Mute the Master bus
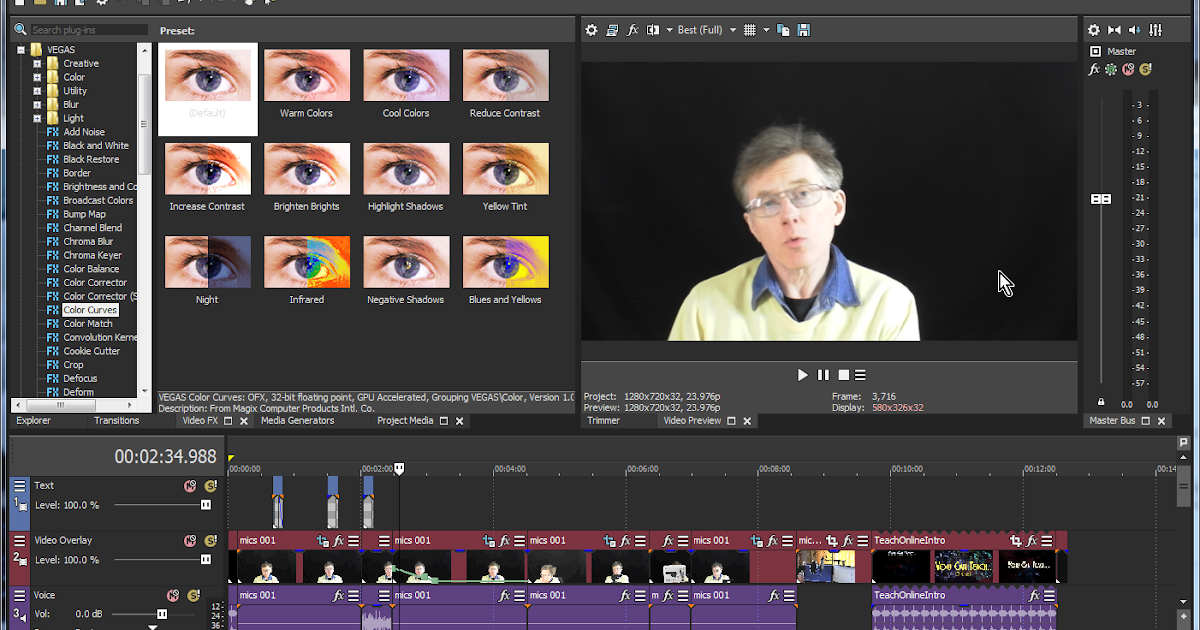1200x630 pixels. pyautogui.click(x=1128, y=69)
